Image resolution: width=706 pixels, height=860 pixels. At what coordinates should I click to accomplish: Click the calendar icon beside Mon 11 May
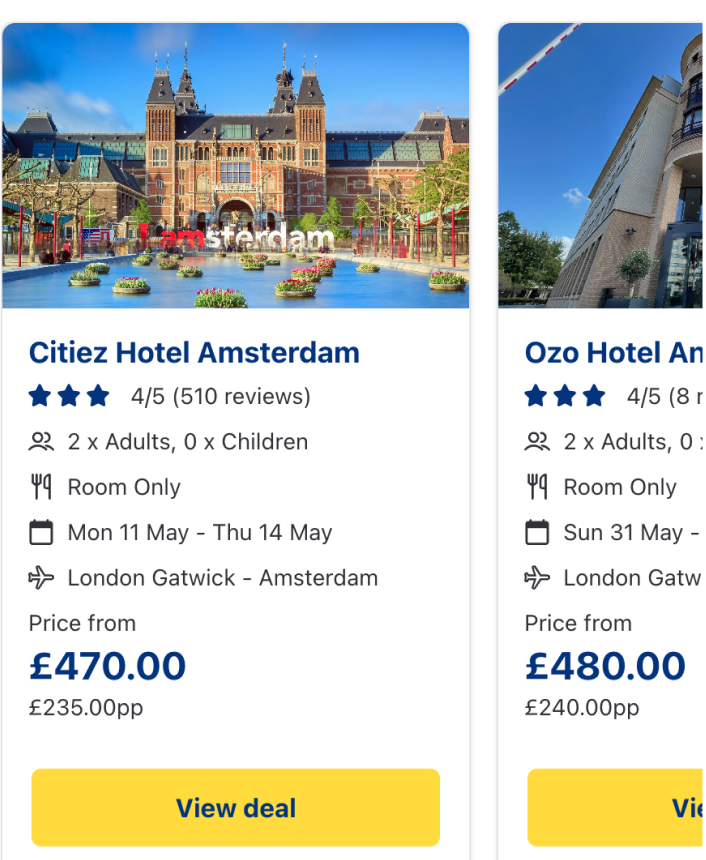click(x=41, y=532)
